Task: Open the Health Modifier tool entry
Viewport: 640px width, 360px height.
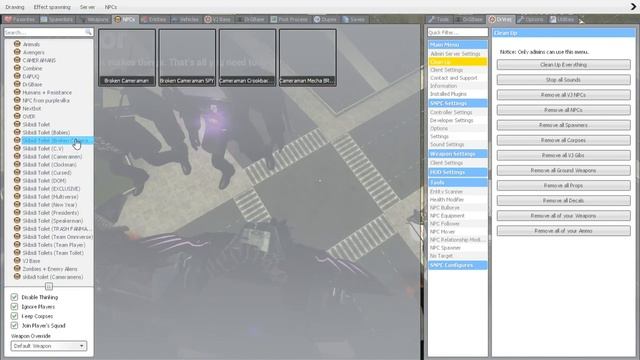Action: click(458, 200)
